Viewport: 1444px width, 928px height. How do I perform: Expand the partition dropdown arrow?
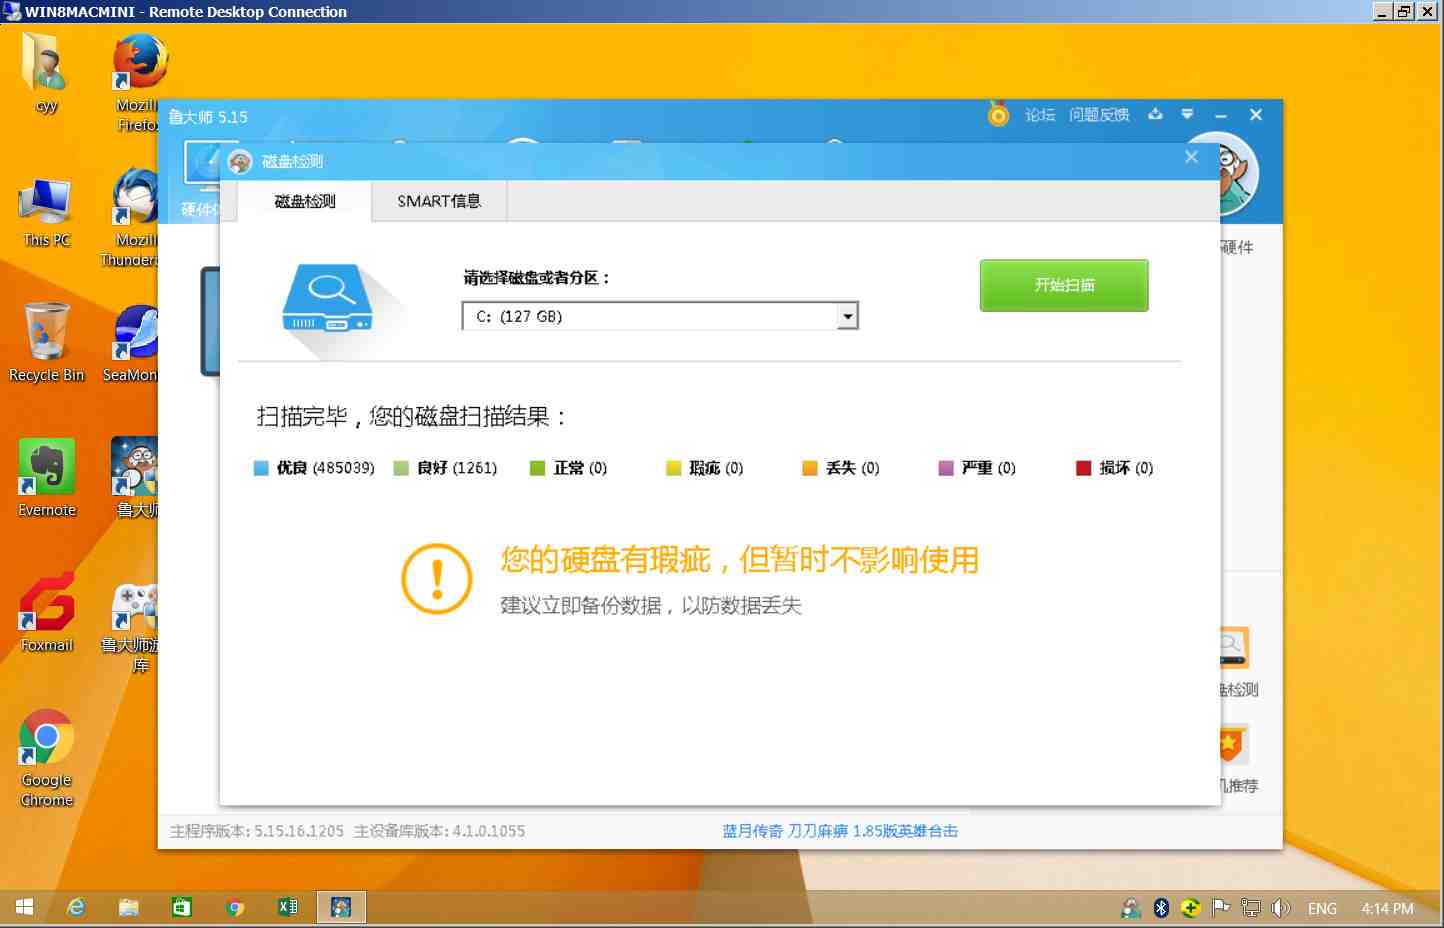pyautogui.click(x=848, y=316)
